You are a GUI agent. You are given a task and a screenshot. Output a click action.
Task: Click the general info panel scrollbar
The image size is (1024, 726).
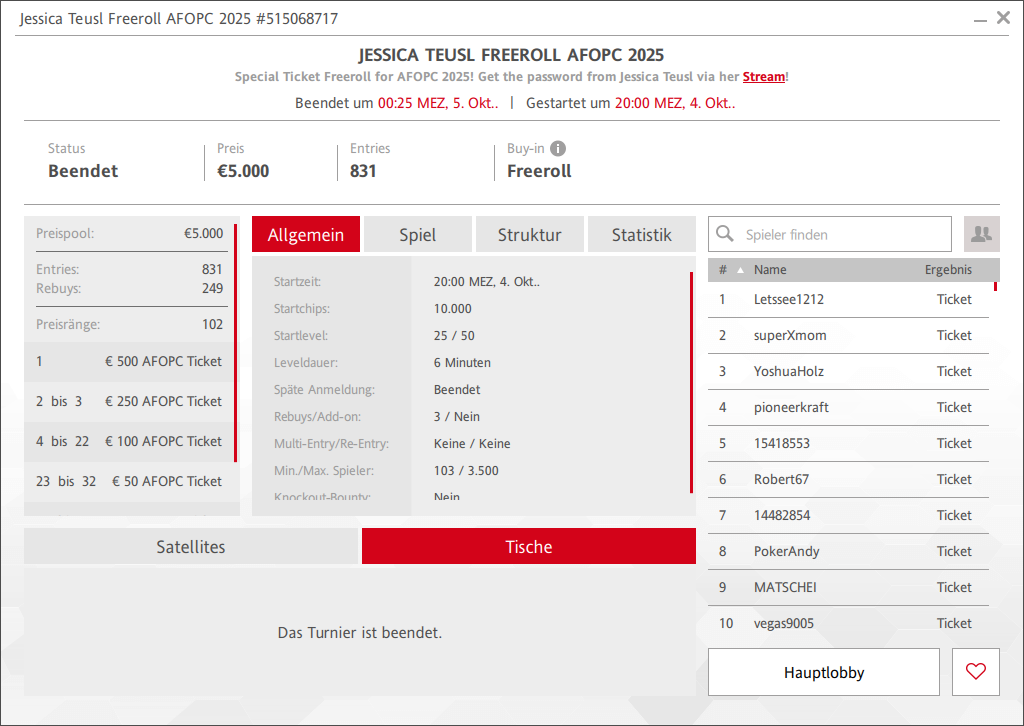(x=691, y=382)
